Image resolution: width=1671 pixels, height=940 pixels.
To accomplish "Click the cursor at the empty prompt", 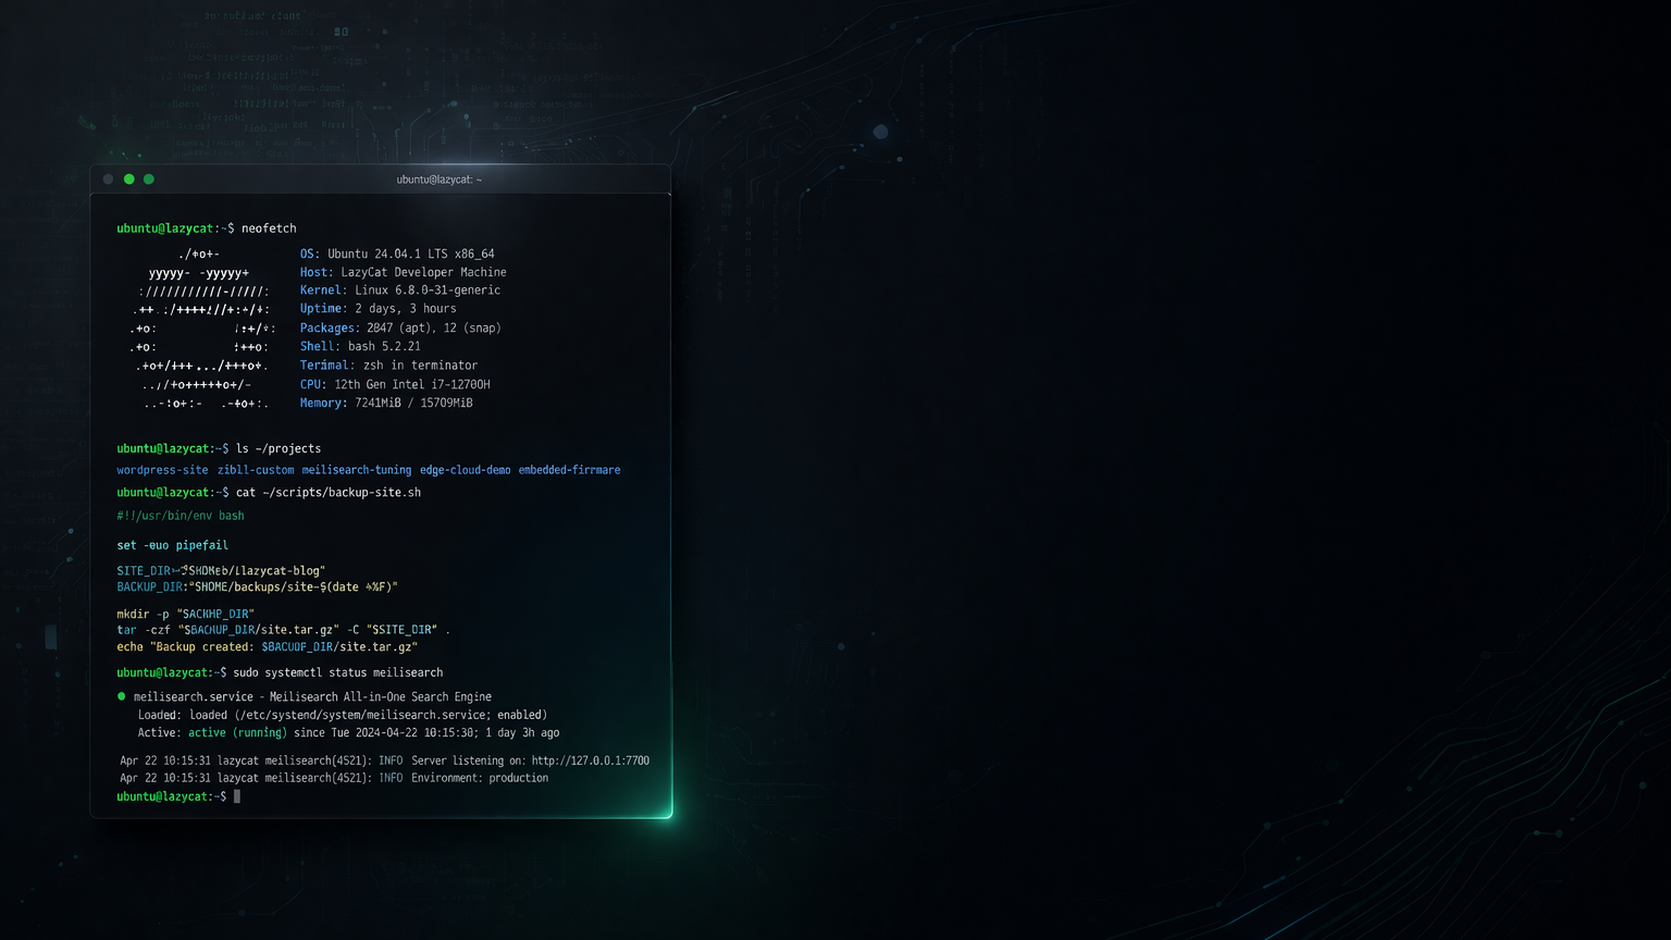I will pyautogui.click(x=237, y=797).
